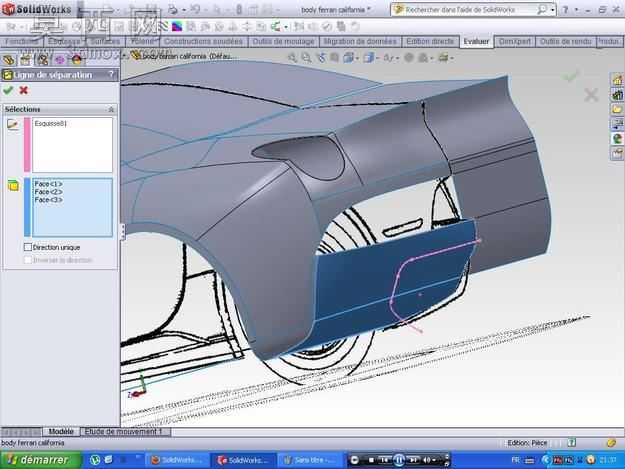Click the greyed Inverser la direction checkbox

tap(28, 260)
